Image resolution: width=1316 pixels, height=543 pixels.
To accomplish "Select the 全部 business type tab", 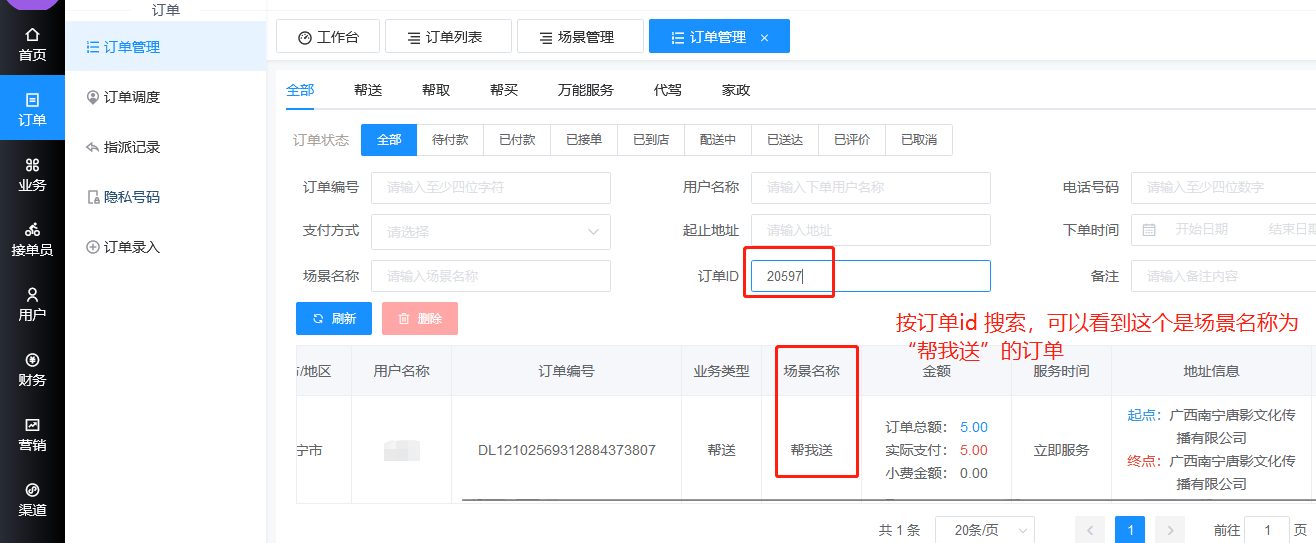I will tap(300, 90).
